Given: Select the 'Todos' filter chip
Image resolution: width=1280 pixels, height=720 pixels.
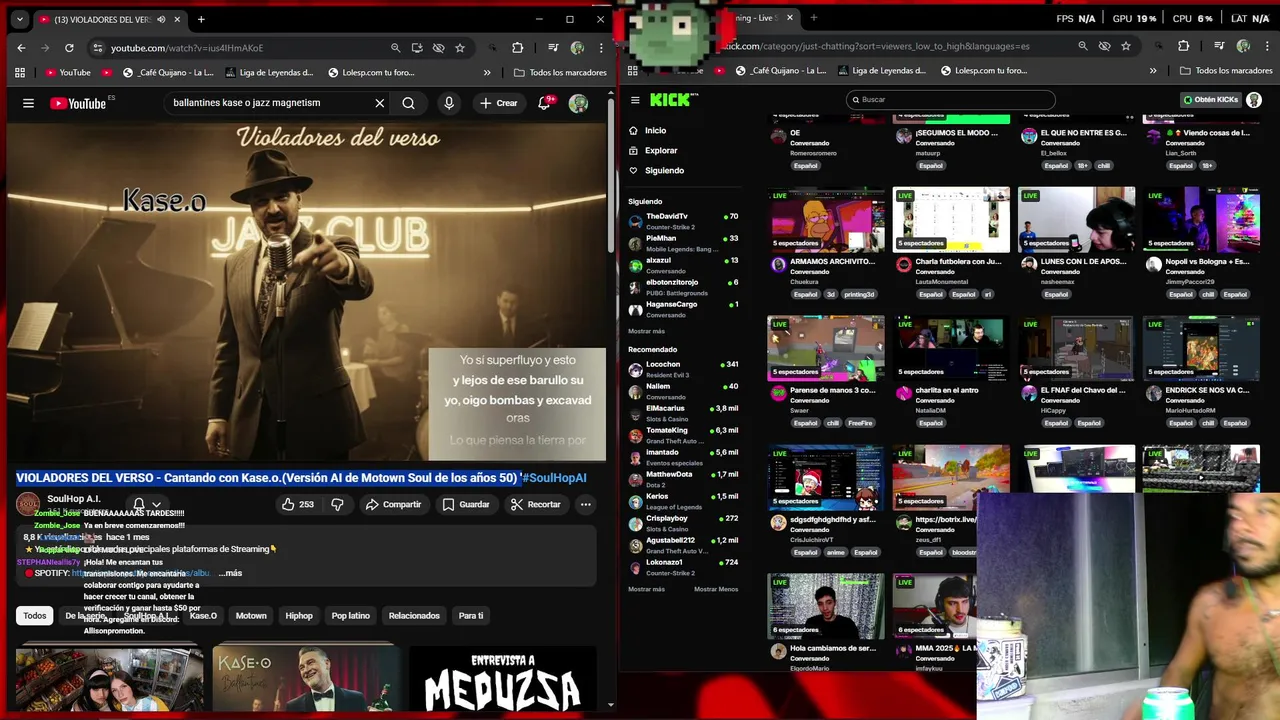Looking at the screenshot, I should click(x=35, y=616).
